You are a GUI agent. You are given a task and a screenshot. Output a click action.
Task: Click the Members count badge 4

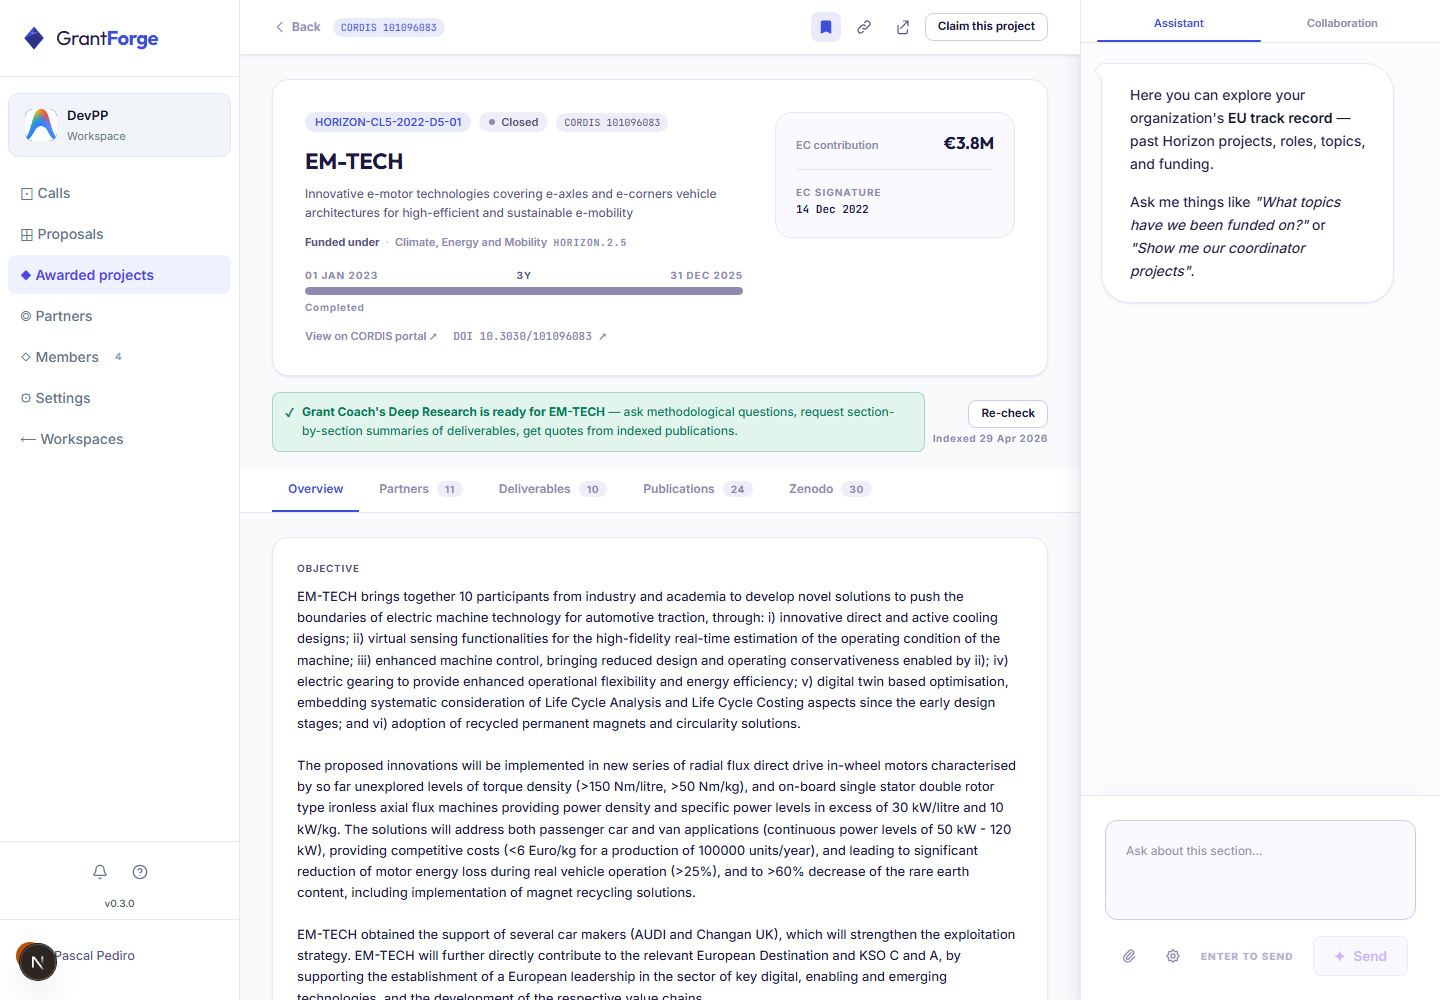[118, 356]
